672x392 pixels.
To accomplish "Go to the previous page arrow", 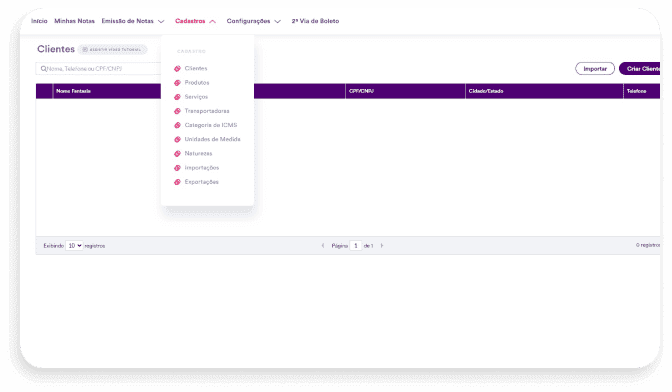I will tap(323, 245).
